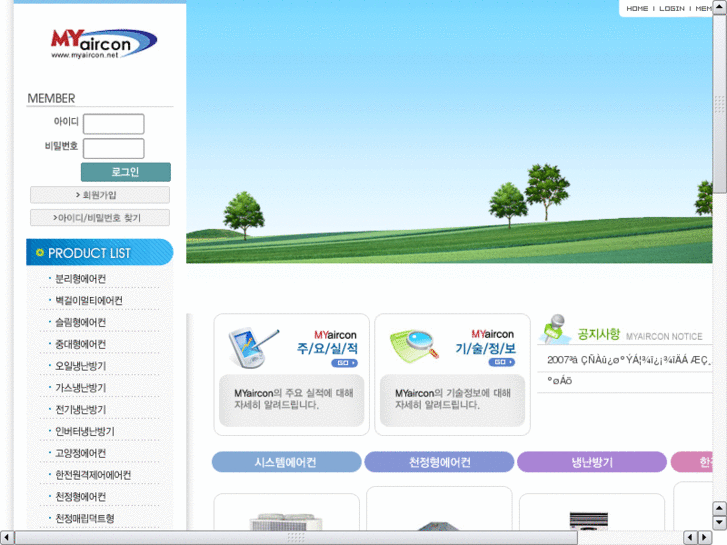Click the 로그인 button
The image size is (727, 545).
pyautogui.click(x=126, y=172)
